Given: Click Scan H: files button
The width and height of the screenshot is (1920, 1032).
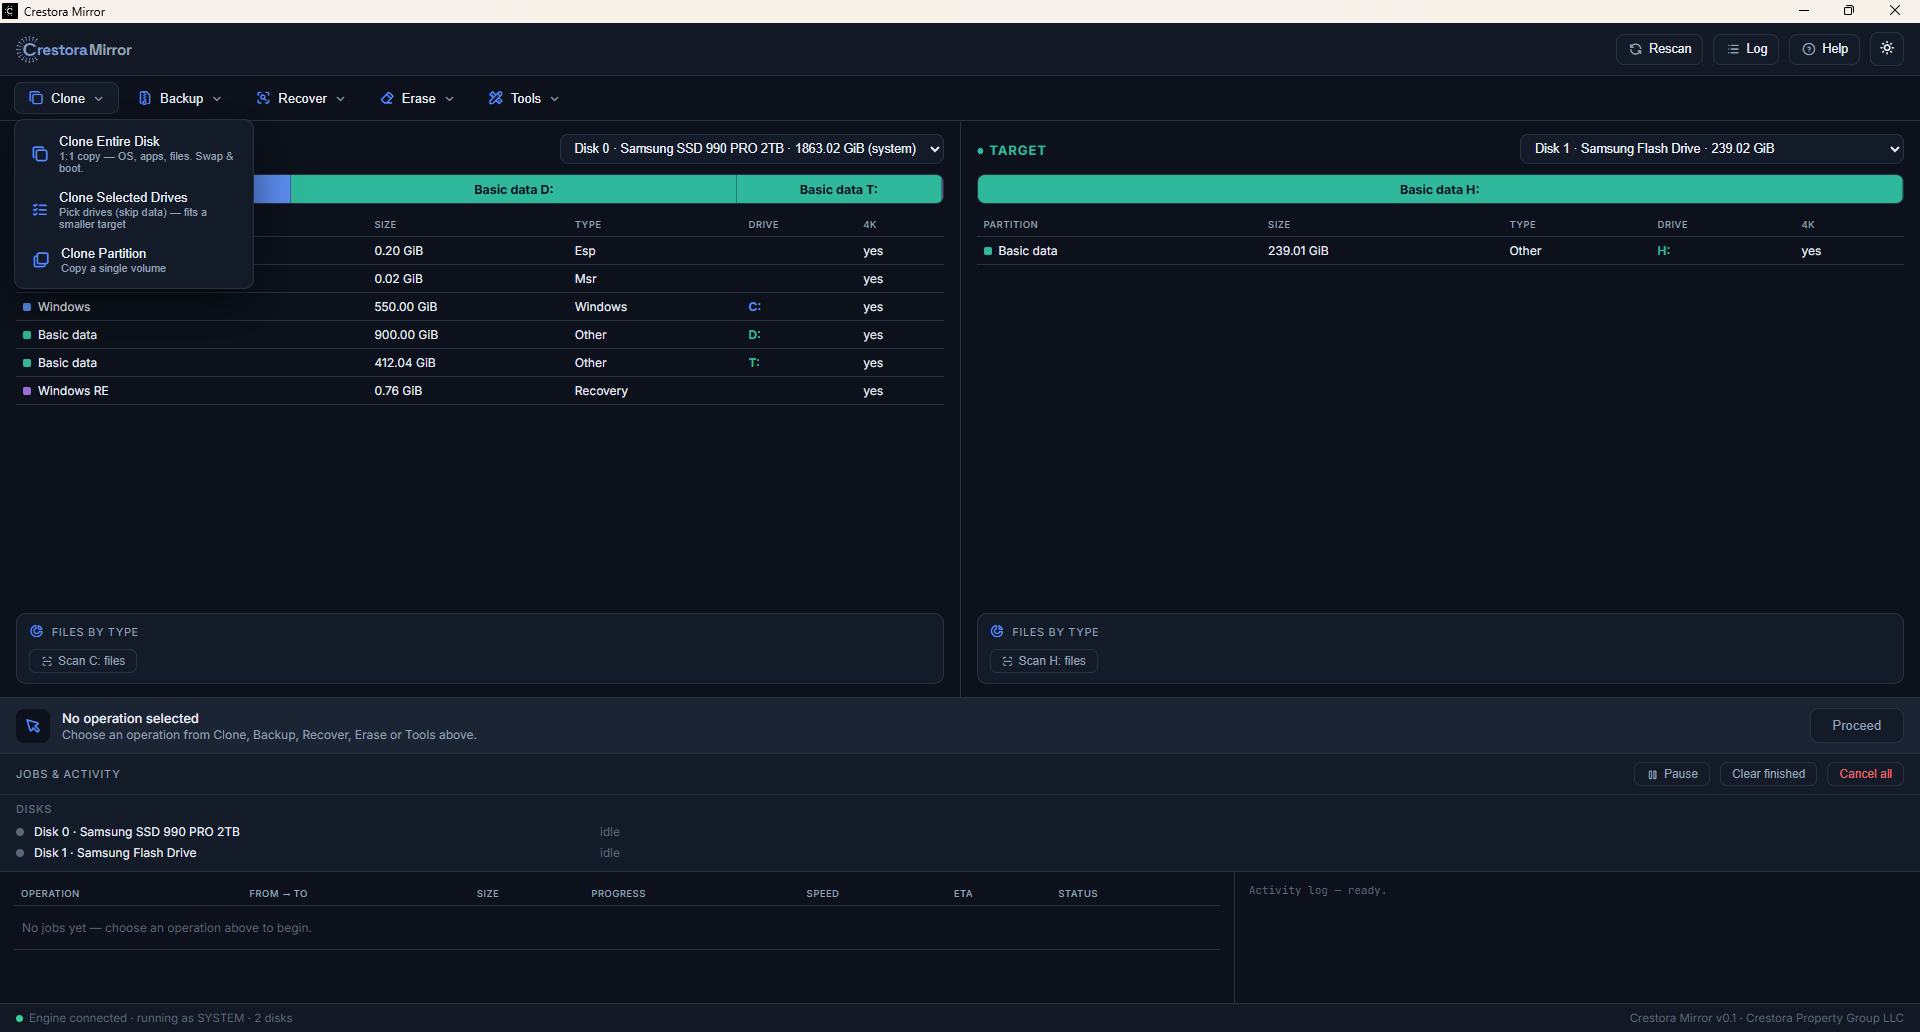Looking at the screenshot, I should [1043, 661].
